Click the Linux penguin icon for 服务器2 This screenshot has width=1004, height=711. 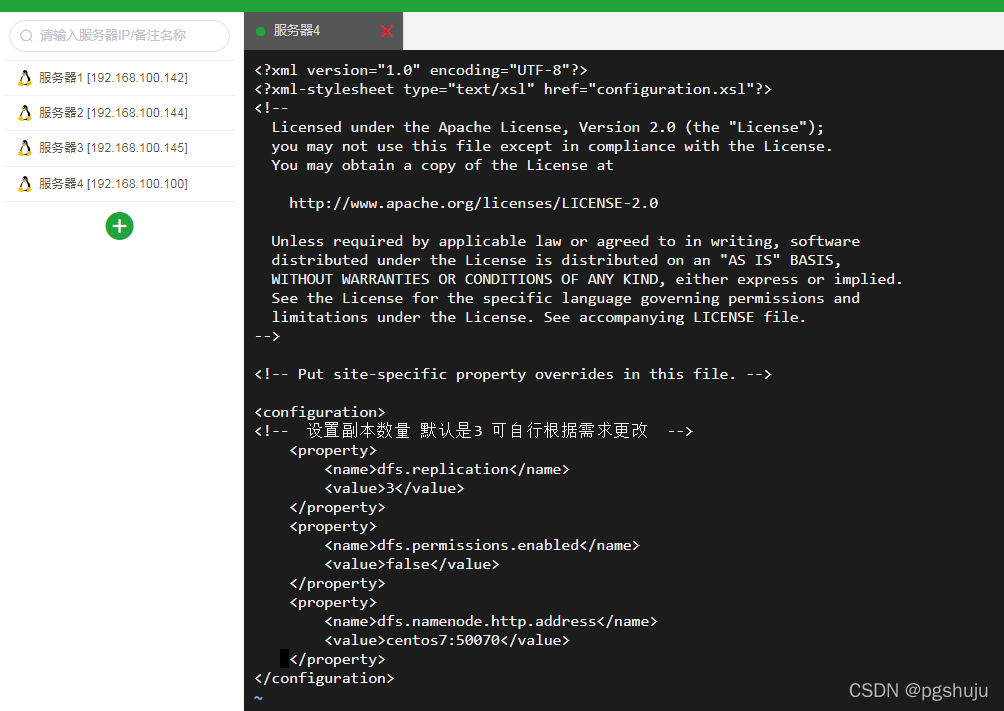coord(25,113)
